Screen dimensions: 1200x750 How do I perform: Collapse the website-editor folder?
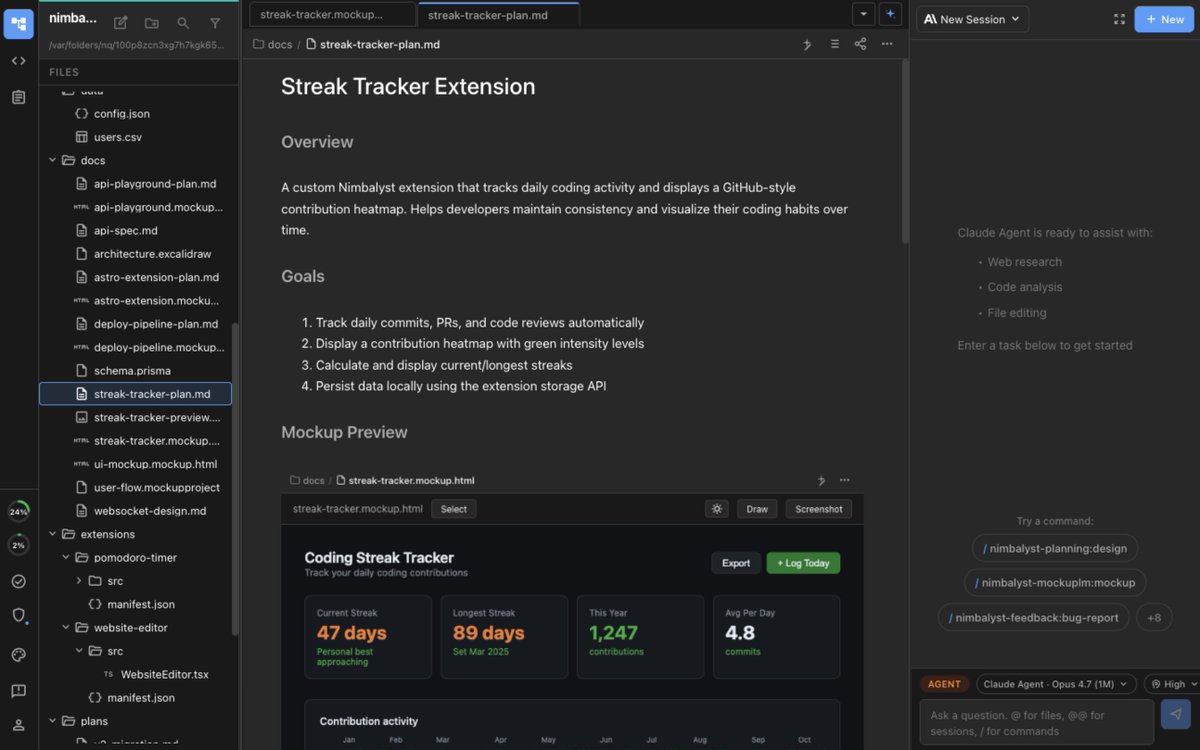(66, 628)
